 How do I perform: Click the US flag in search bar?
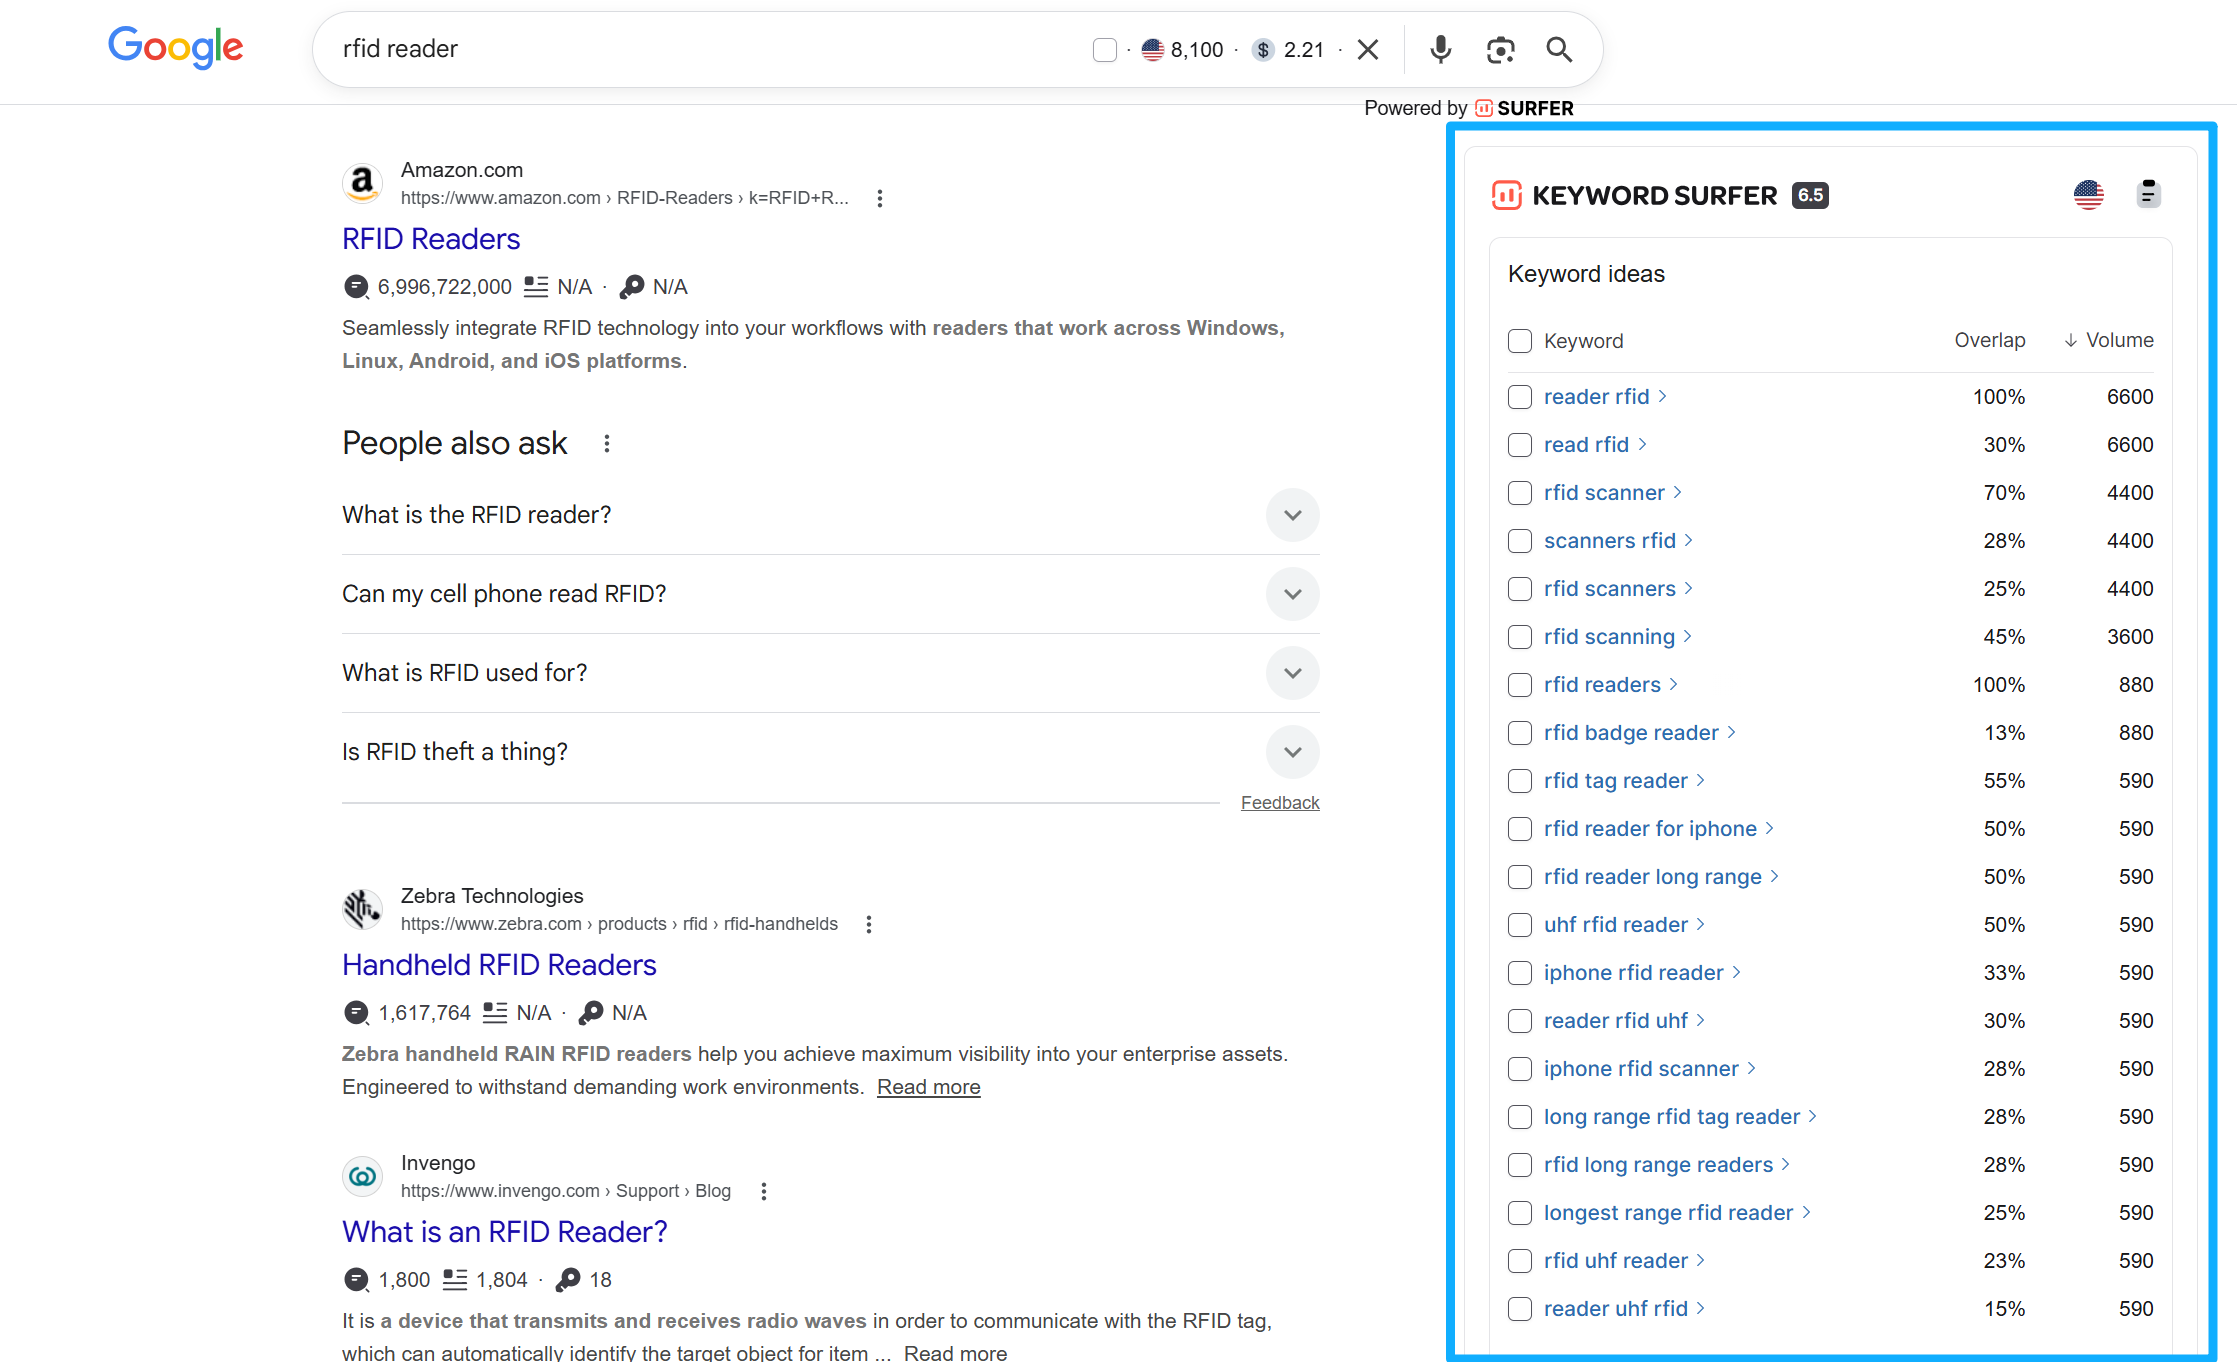1153,49
